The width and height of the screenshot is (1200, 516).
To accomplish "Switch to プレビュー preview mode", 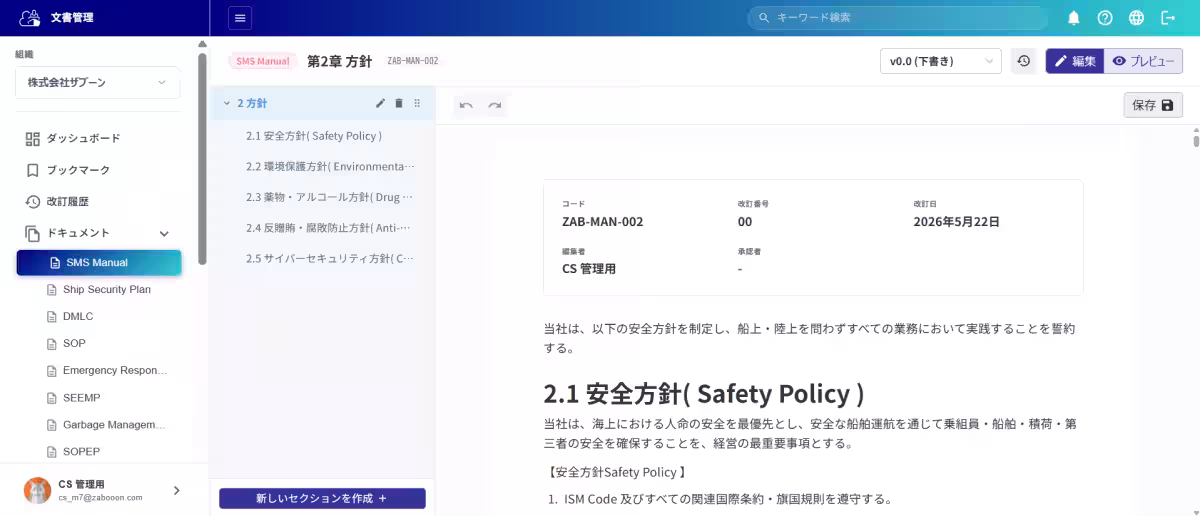I will point(1143,61).
